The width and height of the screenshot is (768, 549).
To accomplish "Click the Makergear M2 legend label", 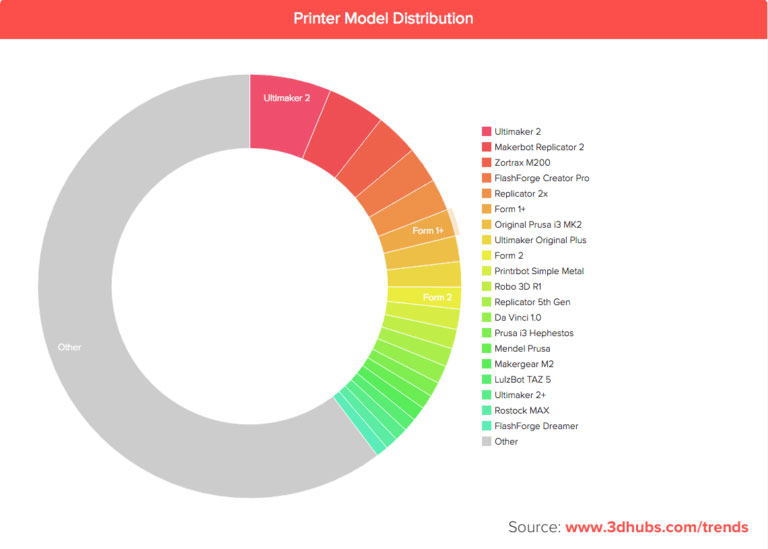I will tap(524, 364).
